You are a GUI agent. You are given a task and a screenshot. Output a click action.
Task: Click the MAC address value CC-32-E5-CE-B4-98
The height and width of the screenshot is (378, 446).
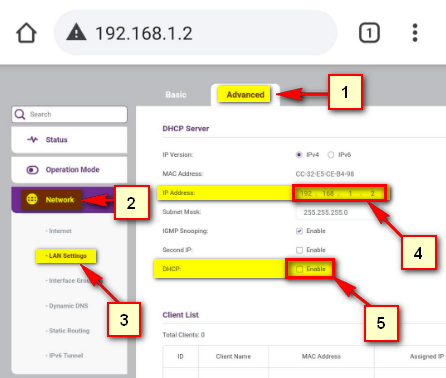325,174
